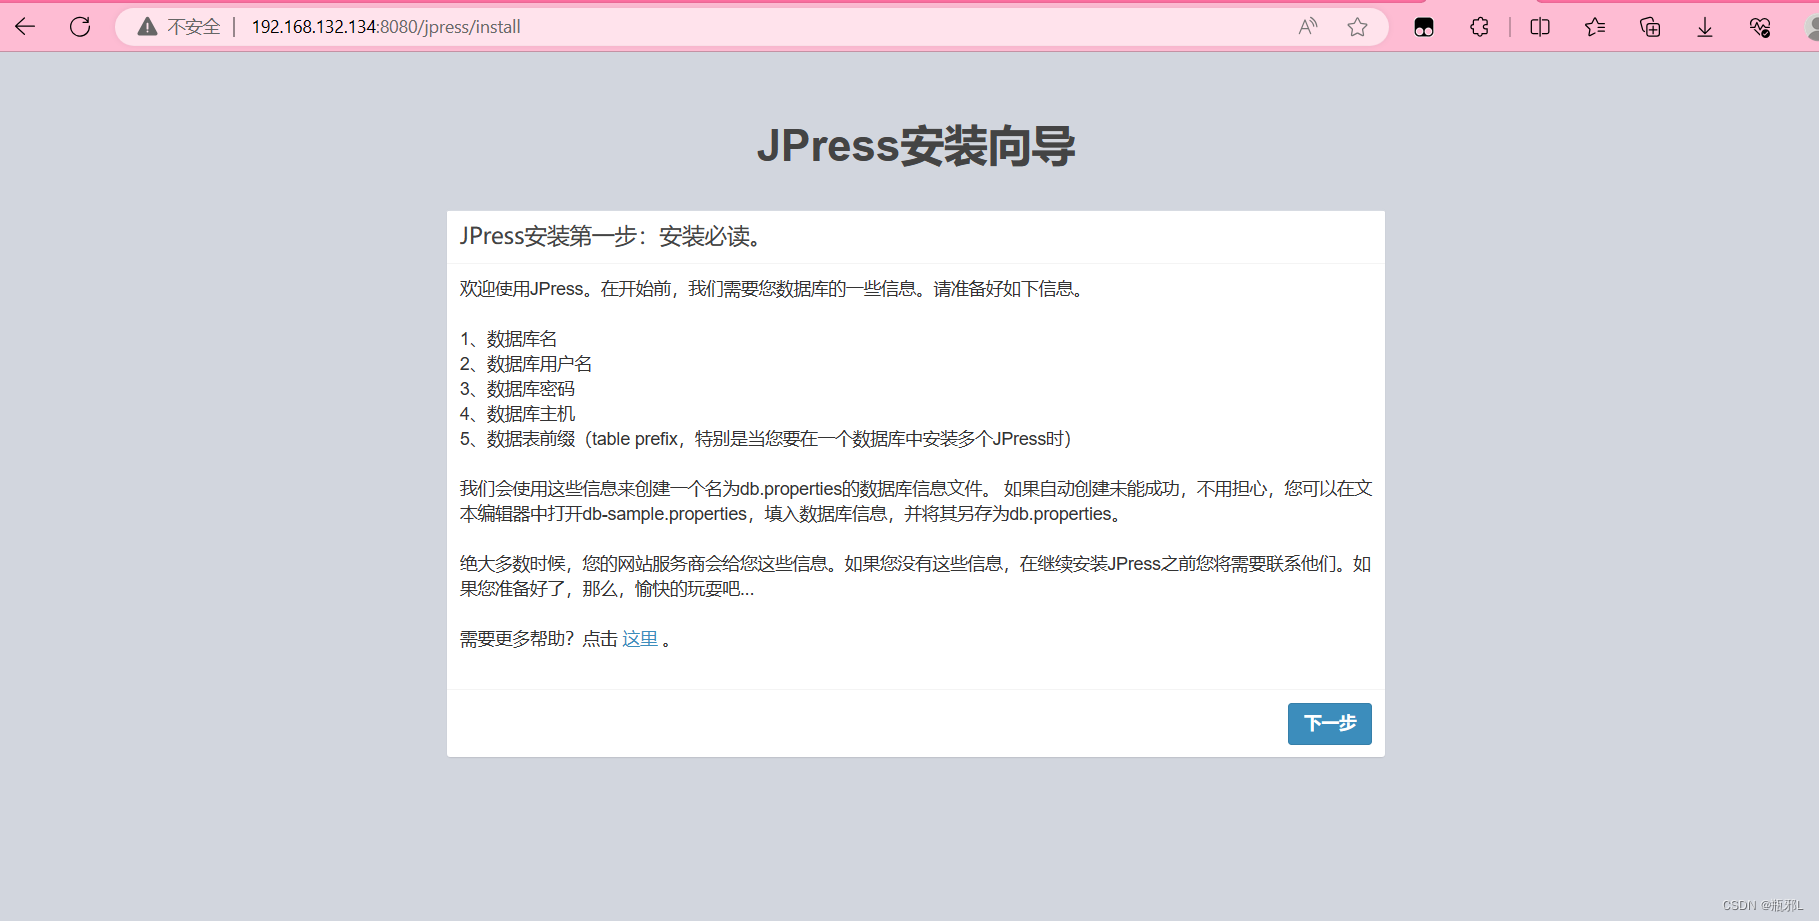Open the panda-style extension icon

point(1422,27)
